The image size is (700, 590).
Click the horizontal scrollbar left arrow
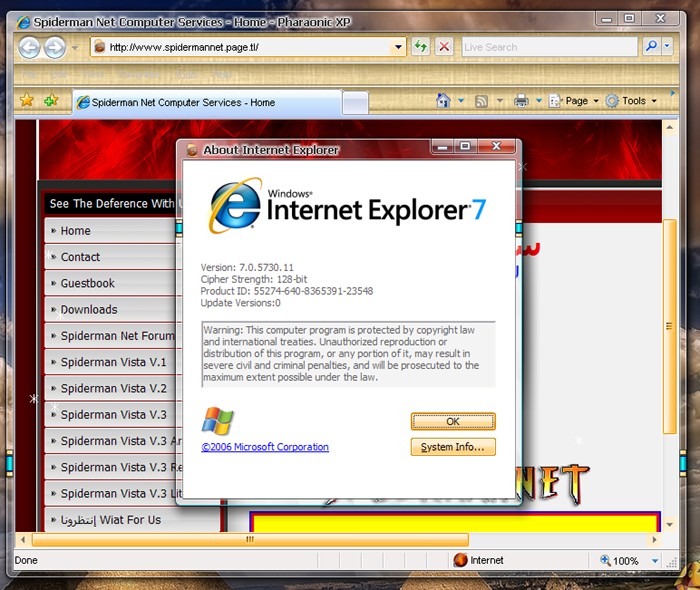pyautogui.click(x=23, y=540)
